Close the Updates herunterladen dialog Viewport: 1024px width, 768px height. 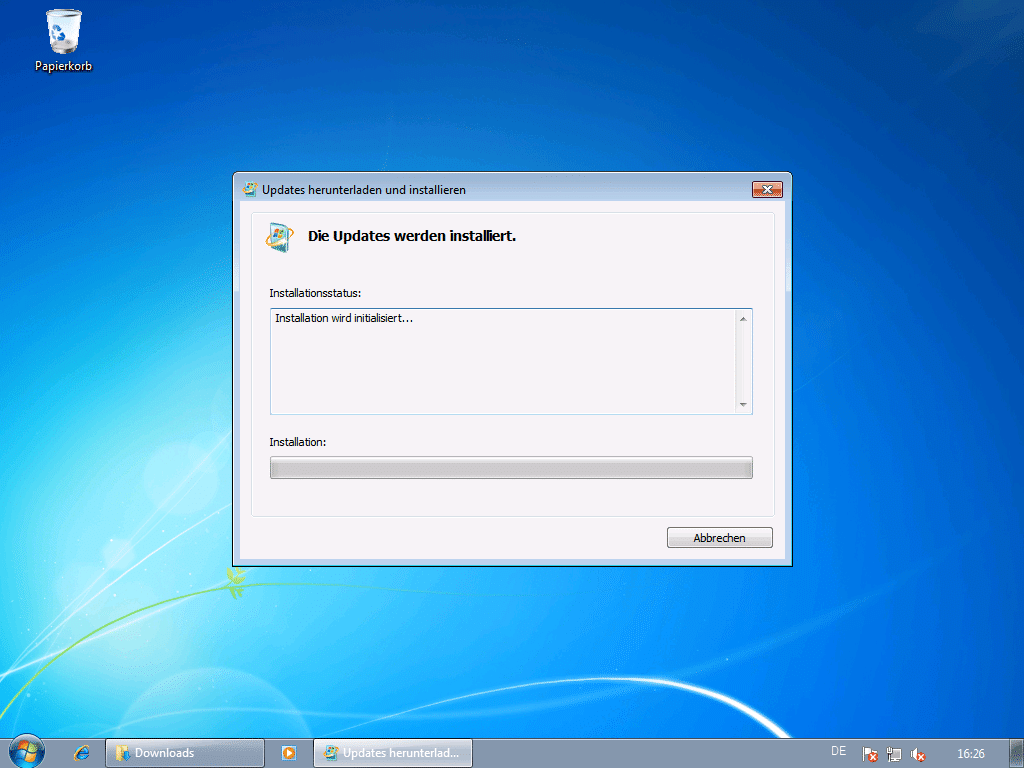tap(767, 189)
